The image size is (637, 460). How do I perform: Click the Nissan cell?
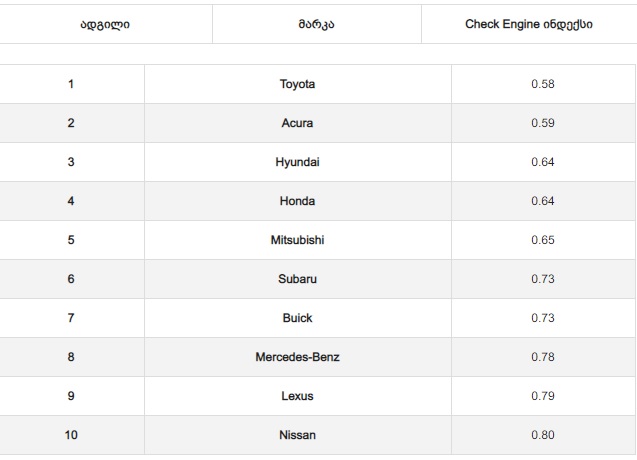pos(297,435)
